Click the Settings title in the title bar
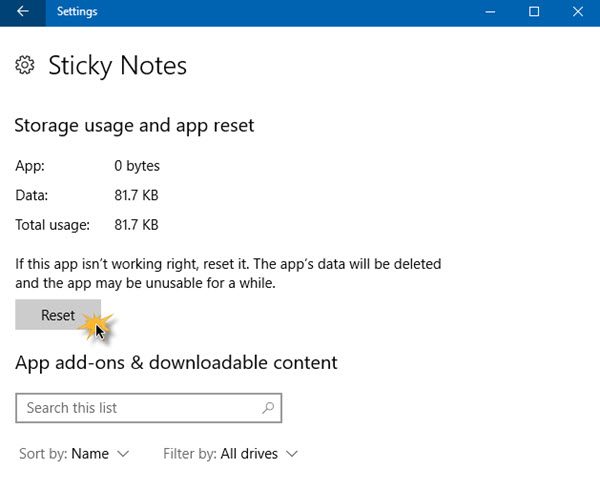The width and height of the screenshot is (600, 490). (77, 12)
